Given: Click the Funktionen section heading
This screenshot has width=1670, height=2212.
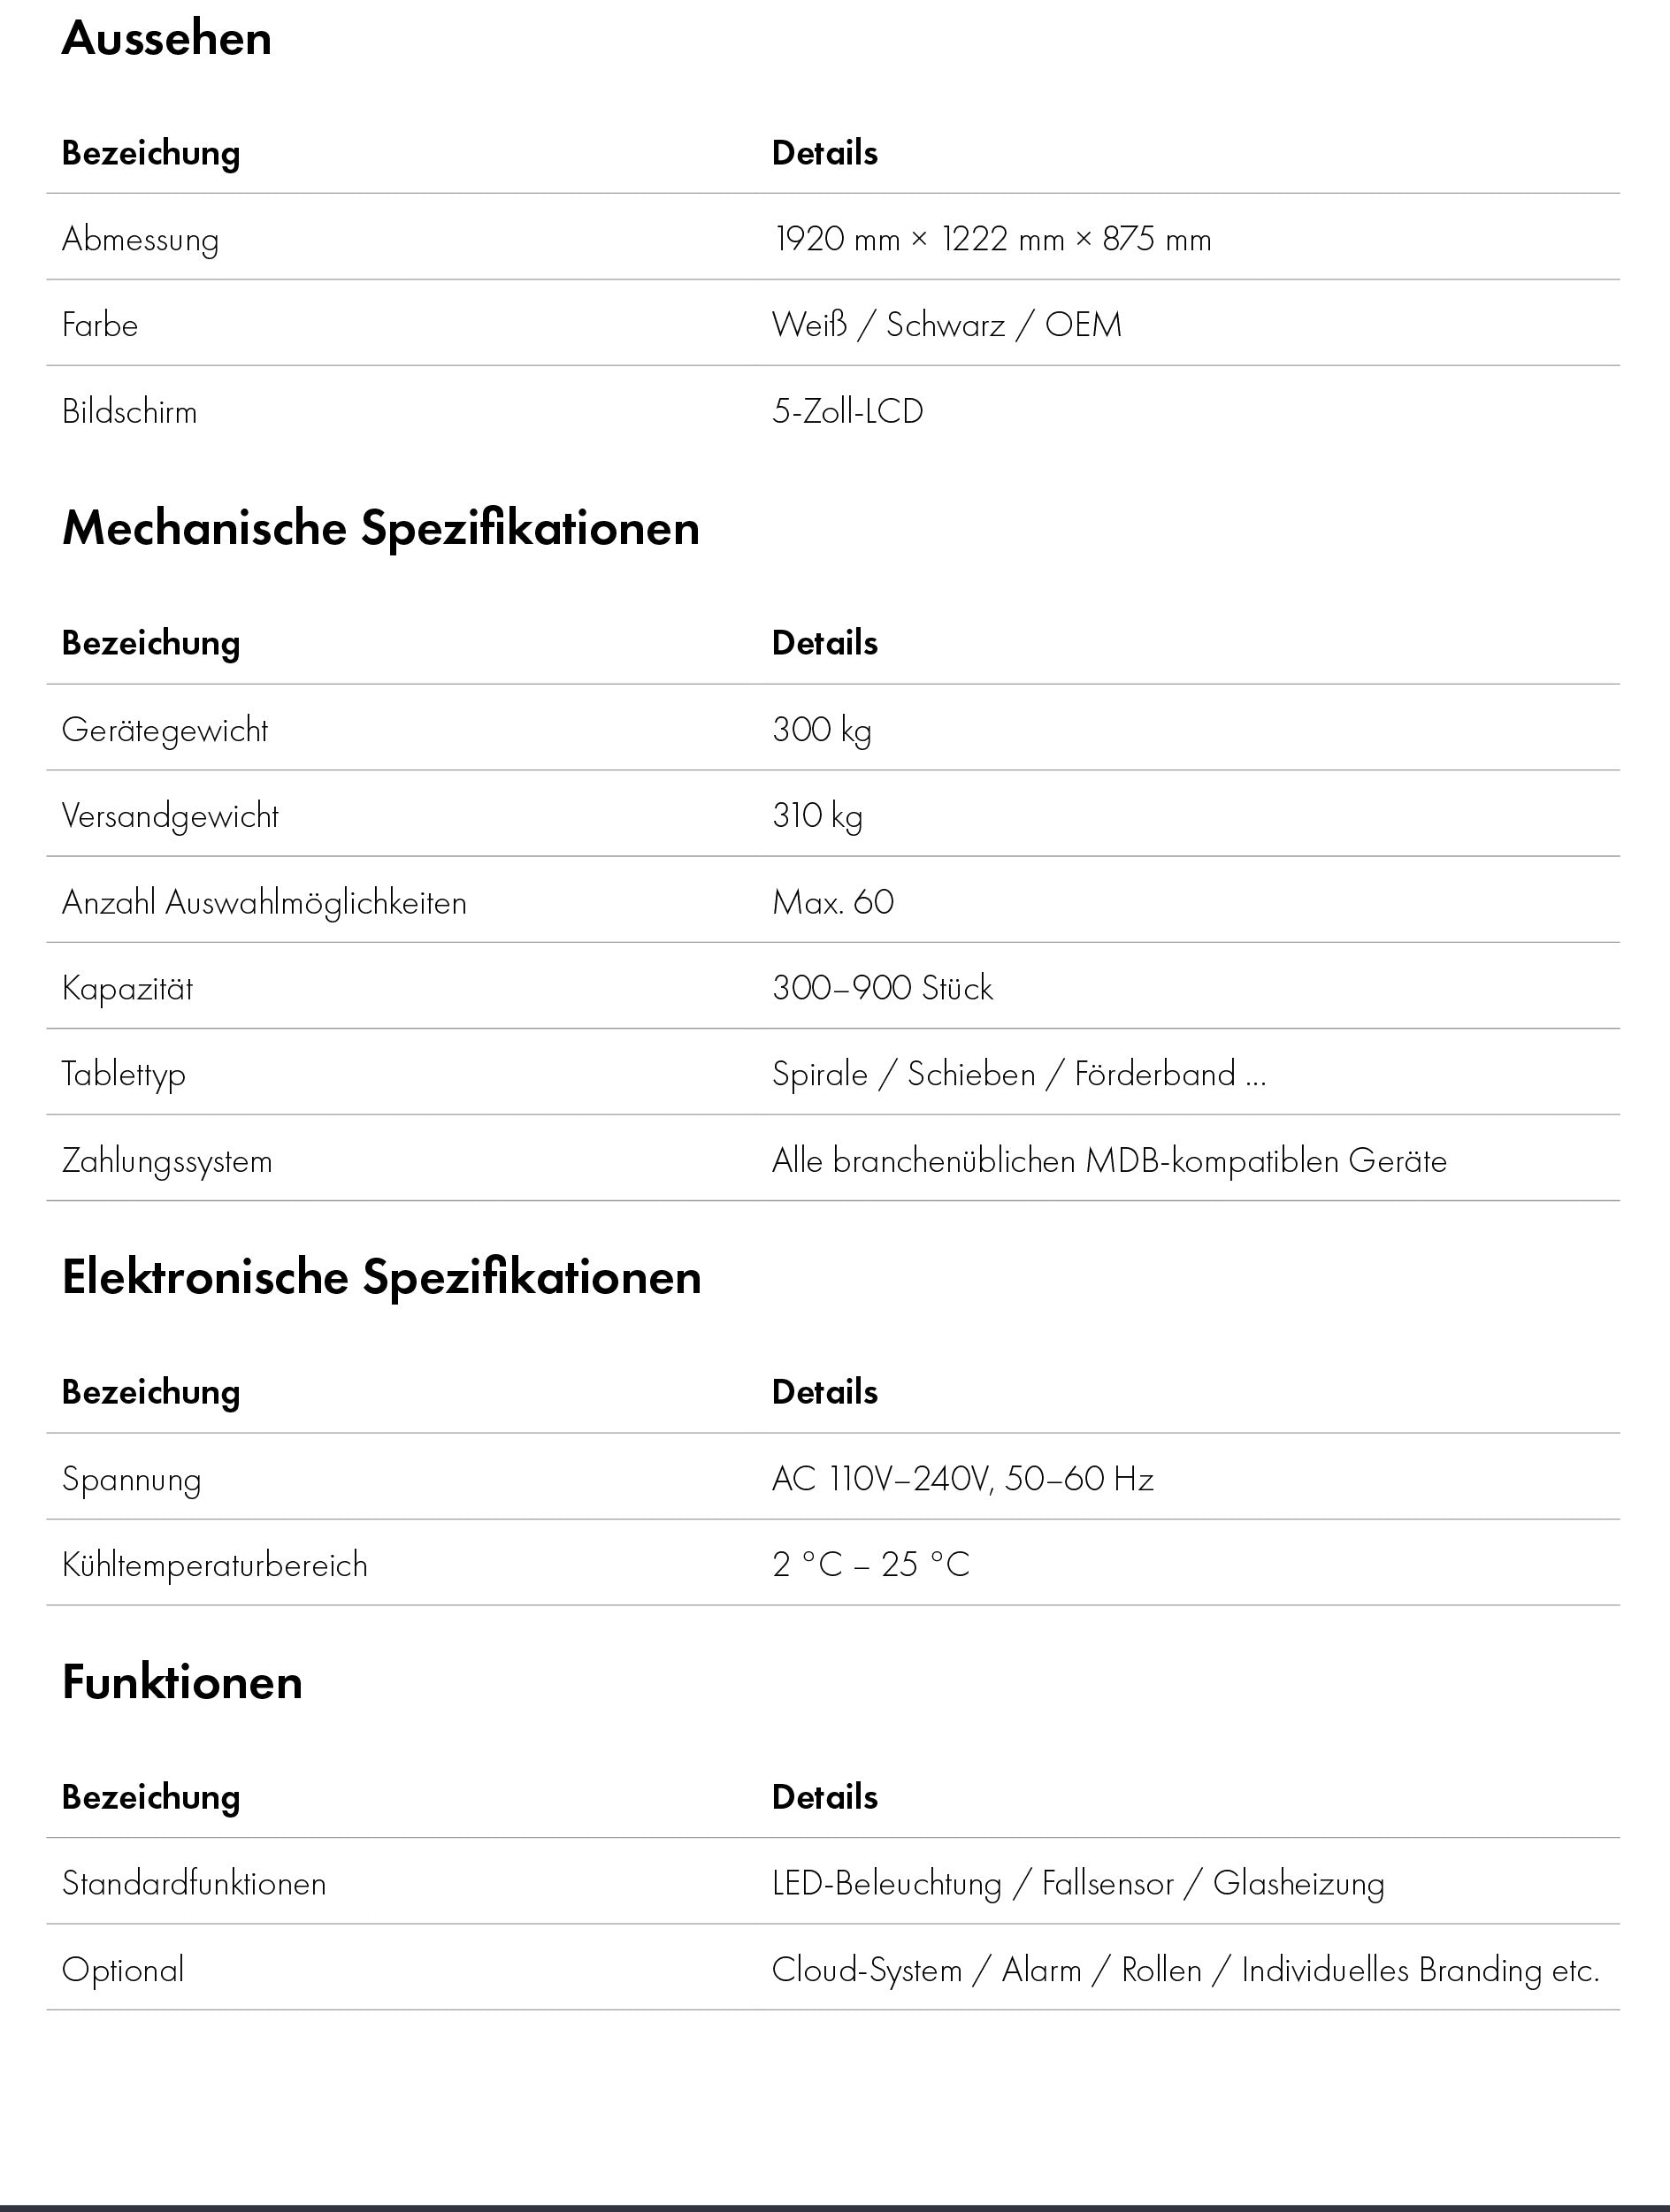Looking at the screenshot, I should pos(182,1682).
